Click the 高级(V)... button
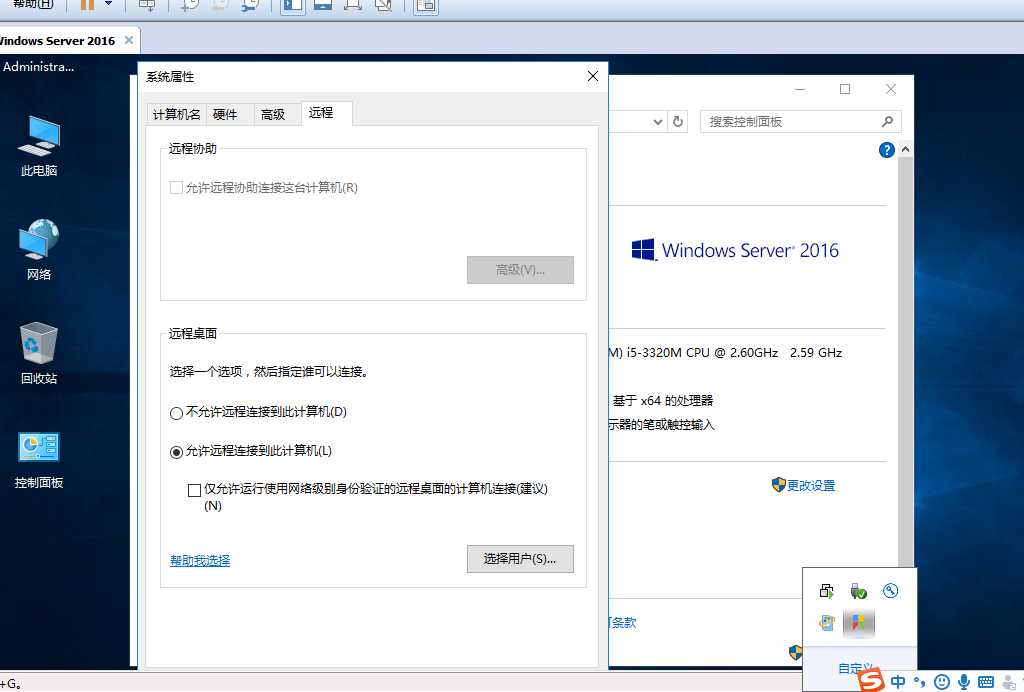 [x=520, y=270]
